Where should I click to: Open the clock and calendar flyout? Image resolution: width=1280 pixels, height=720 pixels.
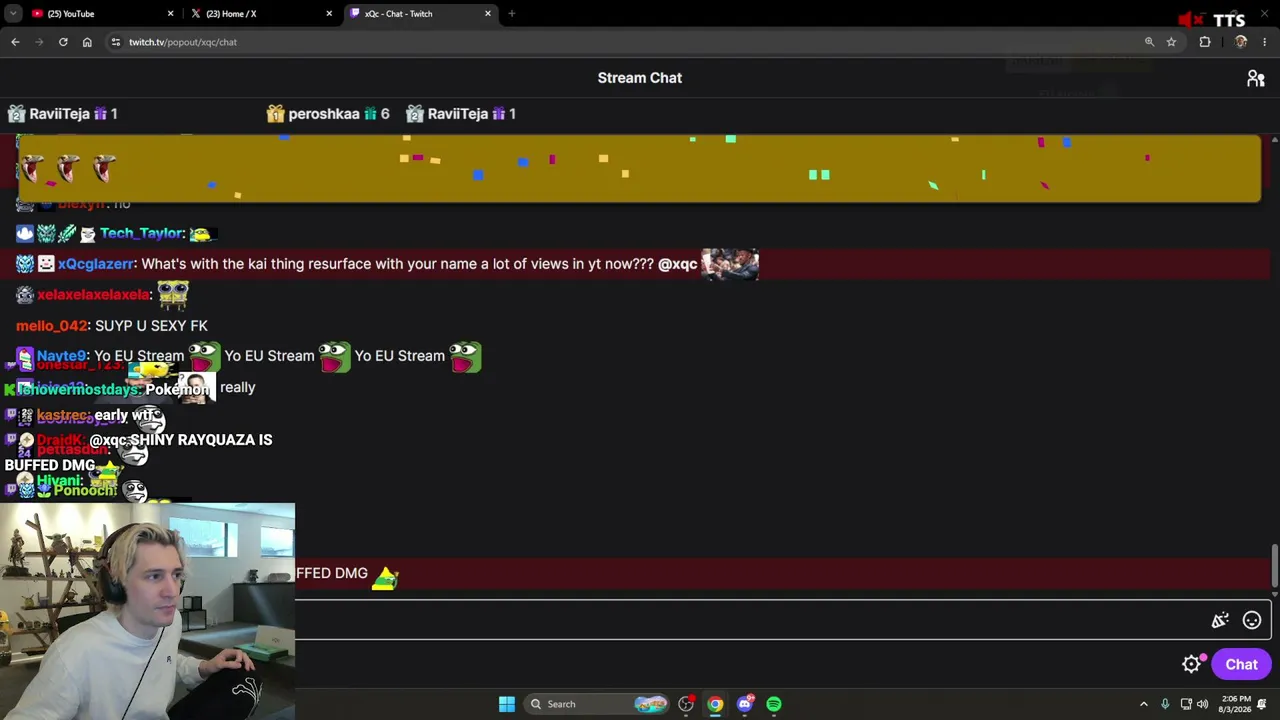1236,704
